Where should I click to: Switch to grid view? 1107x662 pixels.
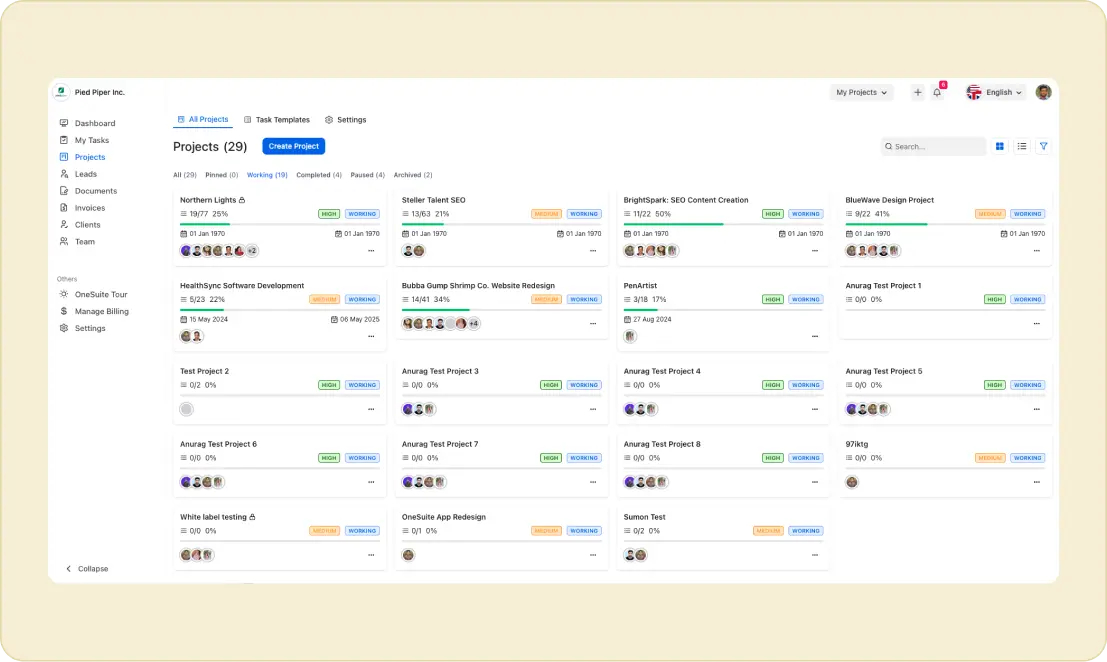click(999, 147)
